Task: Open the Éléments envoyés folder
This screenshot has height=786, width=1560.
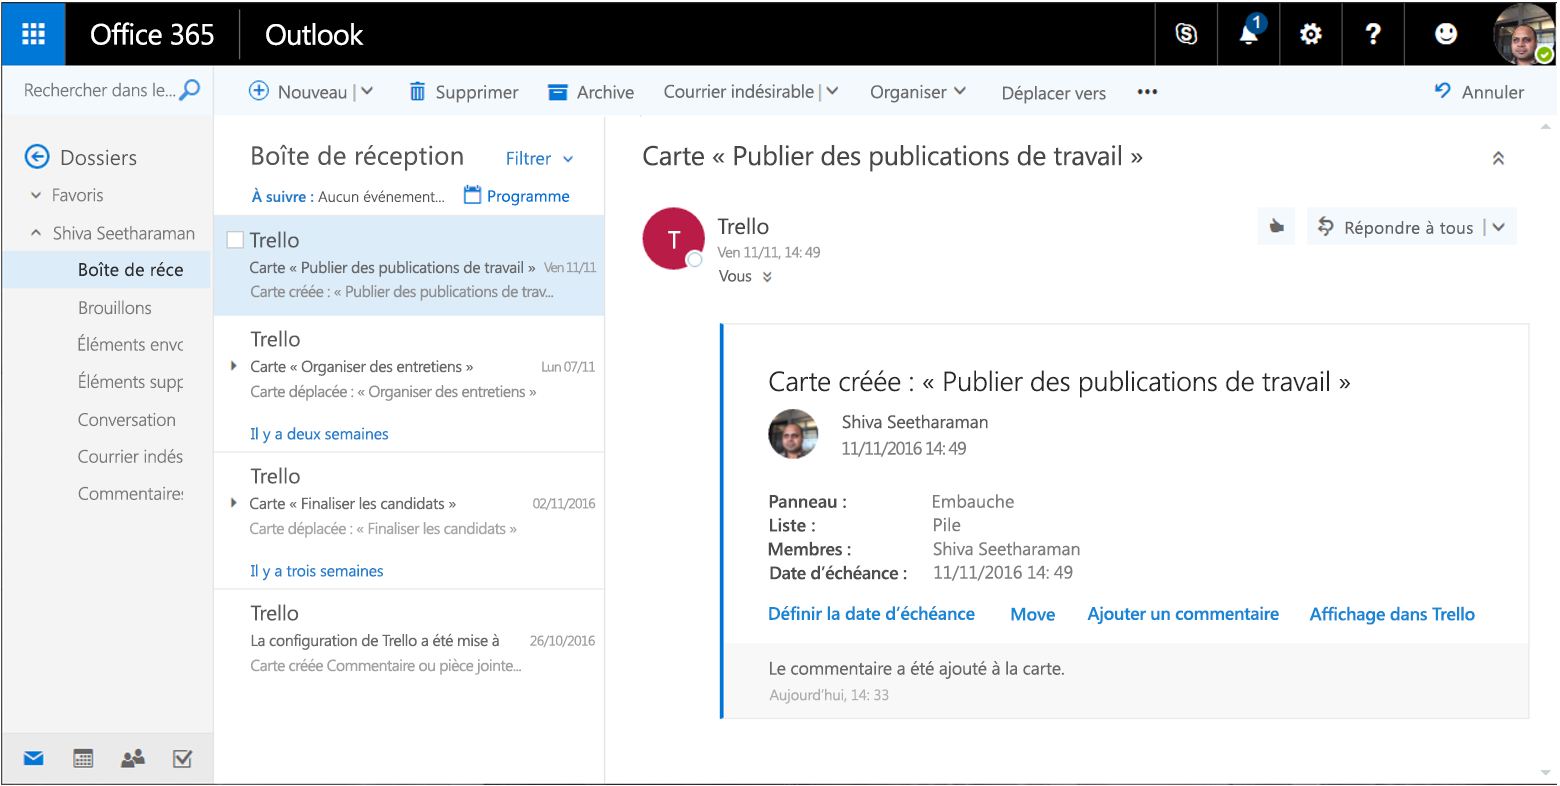Action: click(x=130, y=345)
